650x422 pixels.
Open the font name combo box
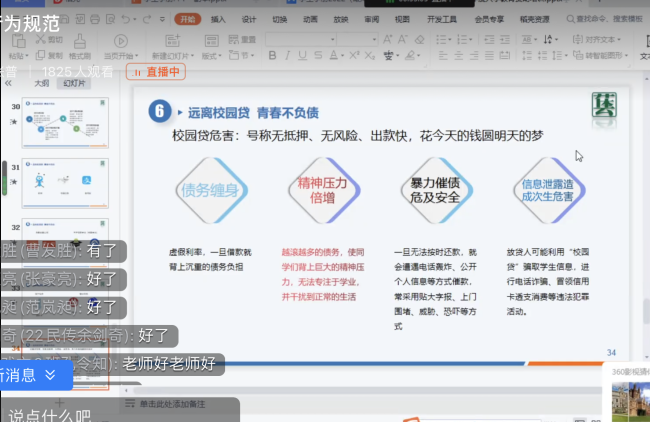point(301,40)
